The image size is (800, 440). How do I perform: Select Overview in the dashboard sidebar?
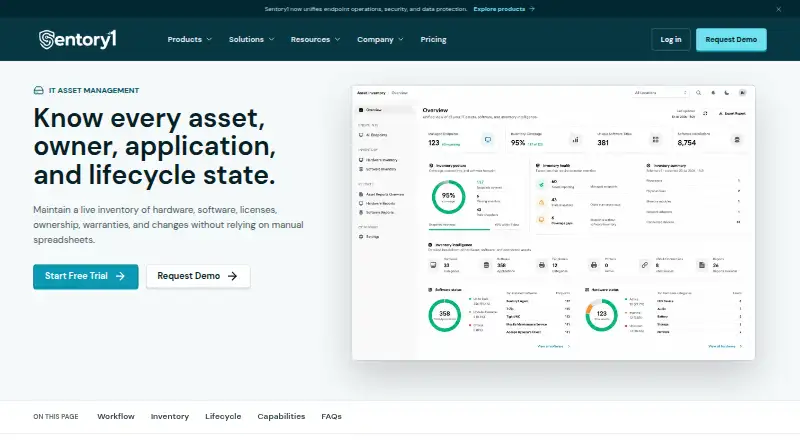pyautogui.click(x=385, y=110)
